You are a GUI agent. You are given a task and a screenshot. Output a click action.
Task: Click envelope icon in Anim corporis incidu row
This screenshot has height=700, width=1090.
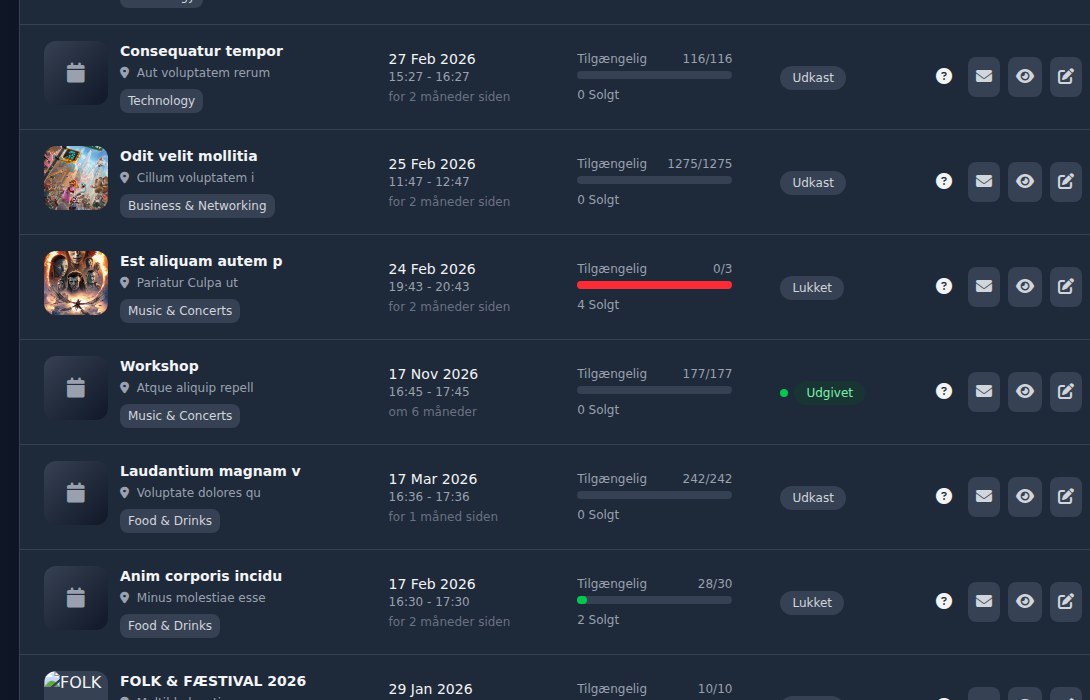[x=984, y=601]
